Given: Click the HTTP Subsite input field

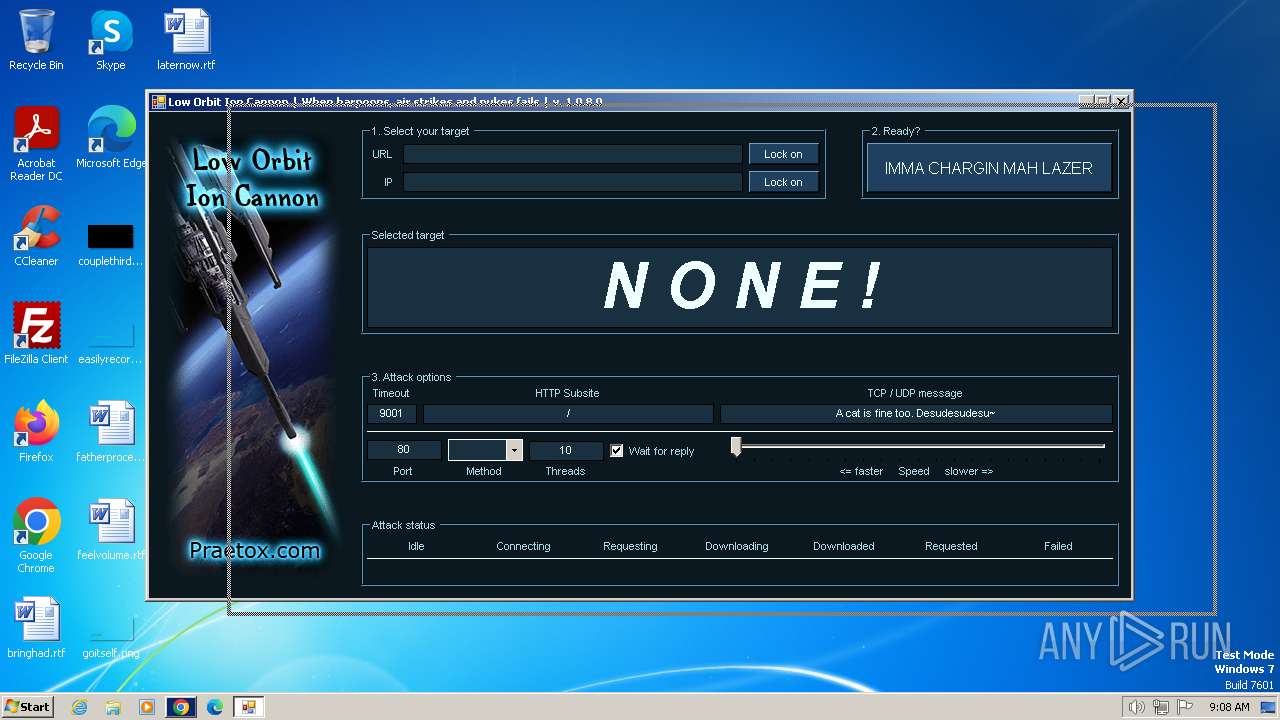Looking at the screenshot, I should pyautogui.click(x=568, y=413).
